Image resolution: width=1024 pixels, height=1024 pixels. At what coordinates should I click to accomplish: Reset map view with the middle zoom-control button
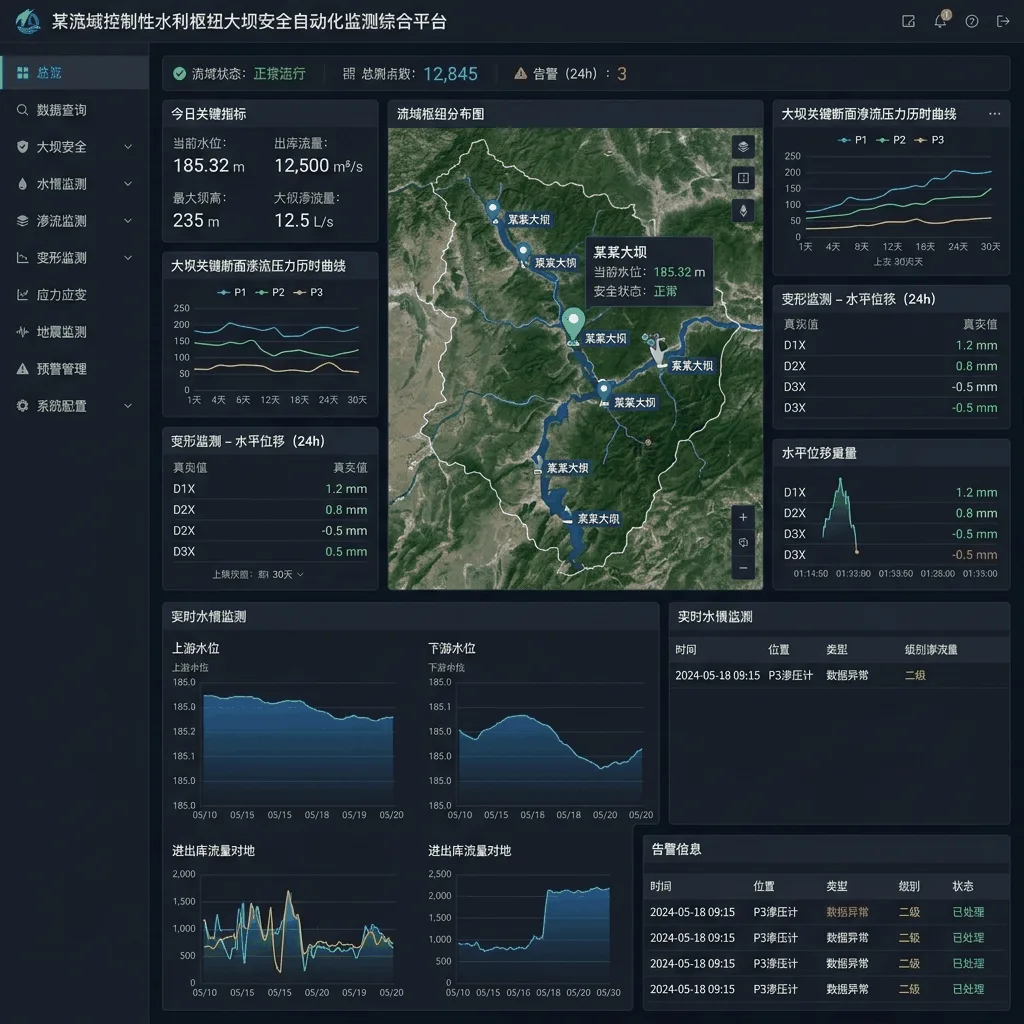click(743, 543)
